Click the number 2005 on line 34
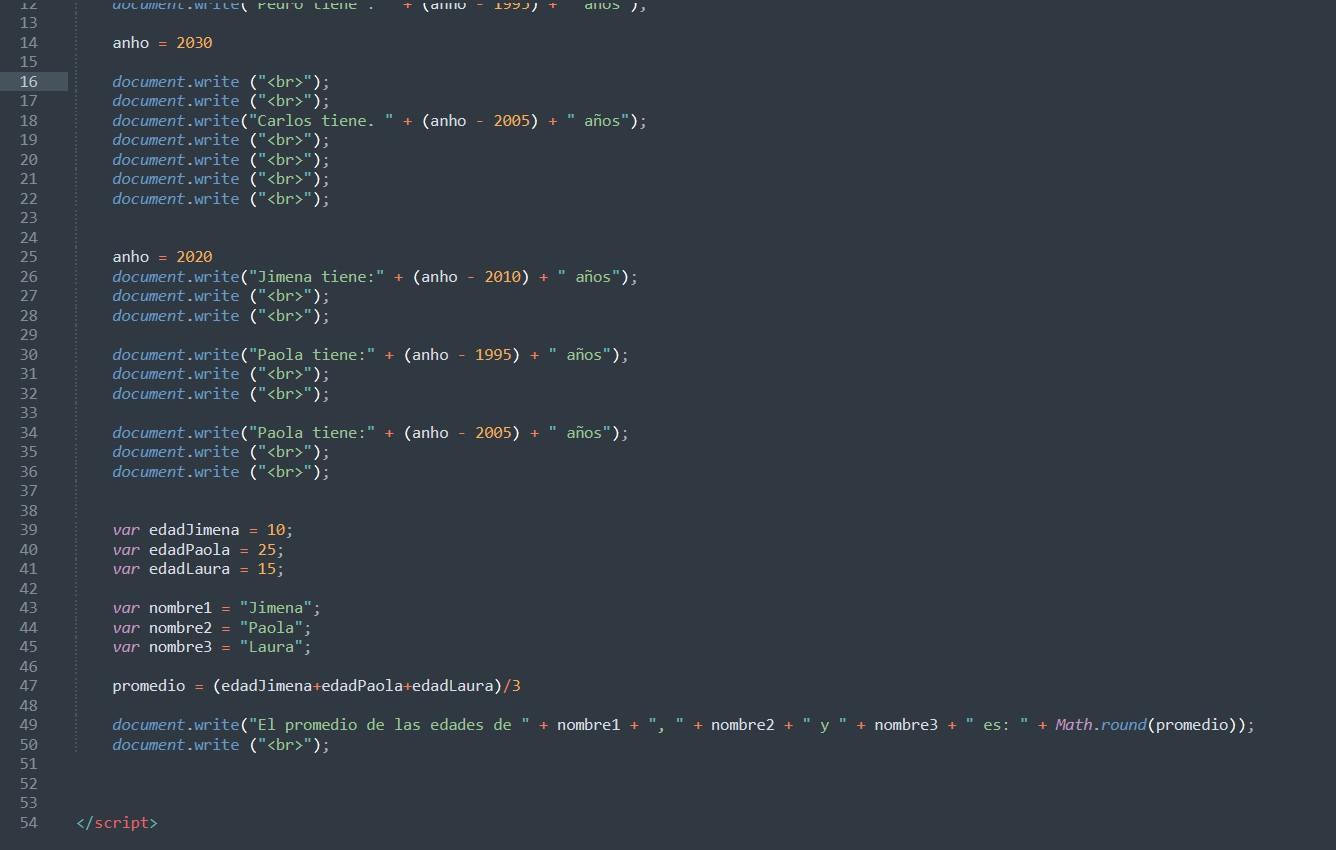 tap(494, 433)
